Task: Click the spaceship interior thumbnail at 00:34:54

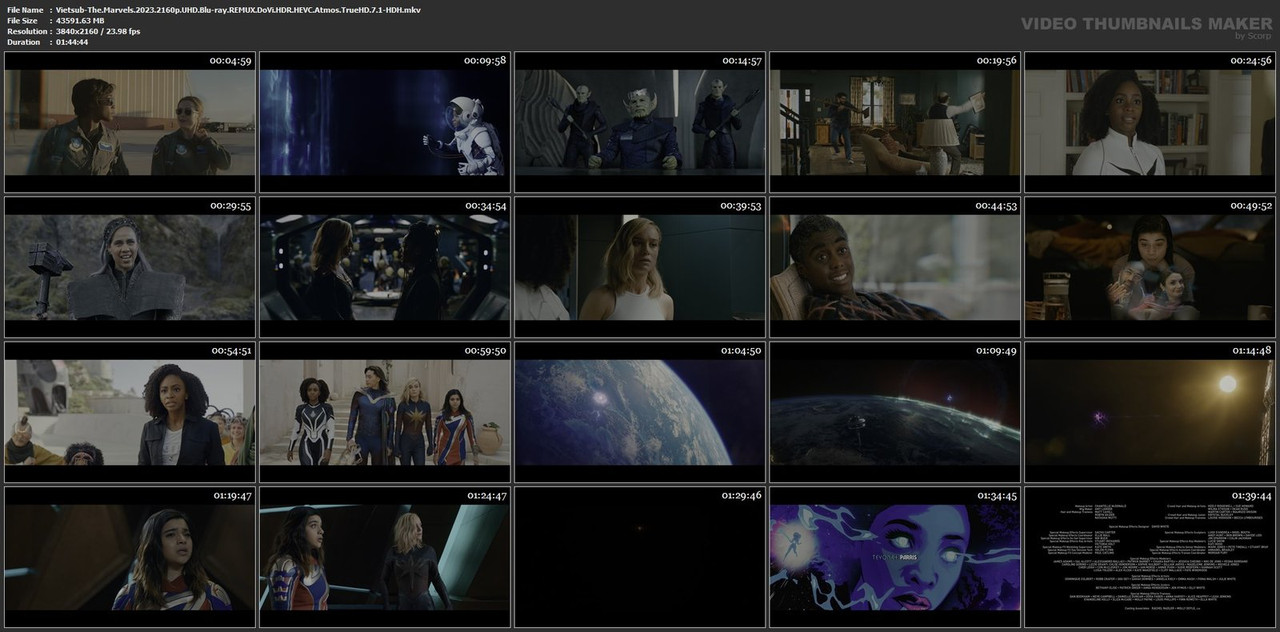Action: point(385,267)
